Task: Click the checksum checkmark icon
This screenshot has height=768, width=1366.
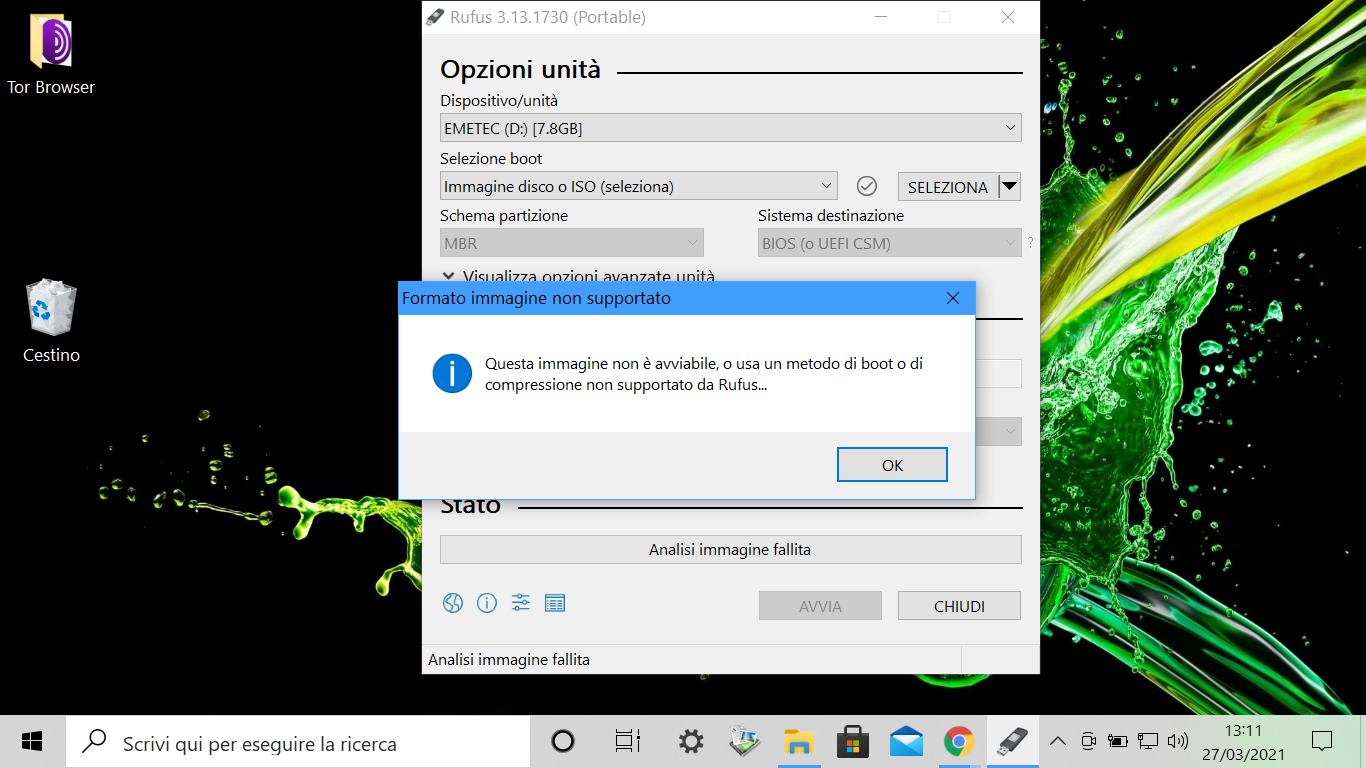Action: point(867,186)
